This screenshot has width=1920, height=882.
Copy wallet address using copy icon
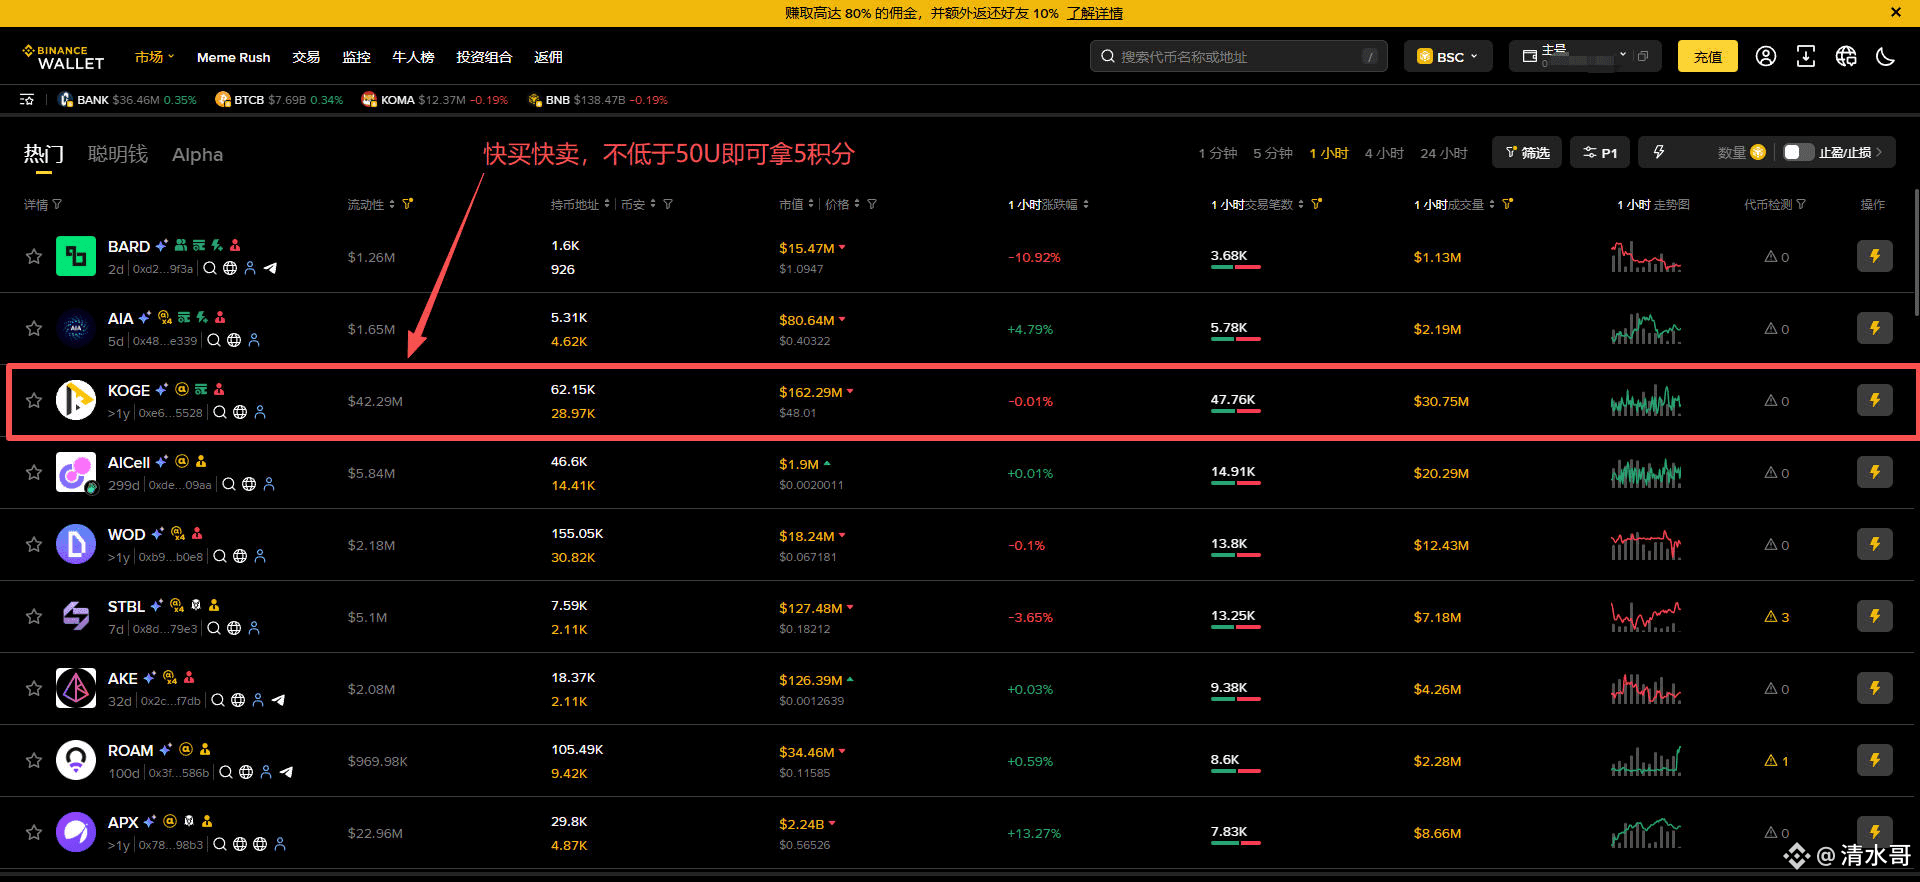tap(1642, 57)
